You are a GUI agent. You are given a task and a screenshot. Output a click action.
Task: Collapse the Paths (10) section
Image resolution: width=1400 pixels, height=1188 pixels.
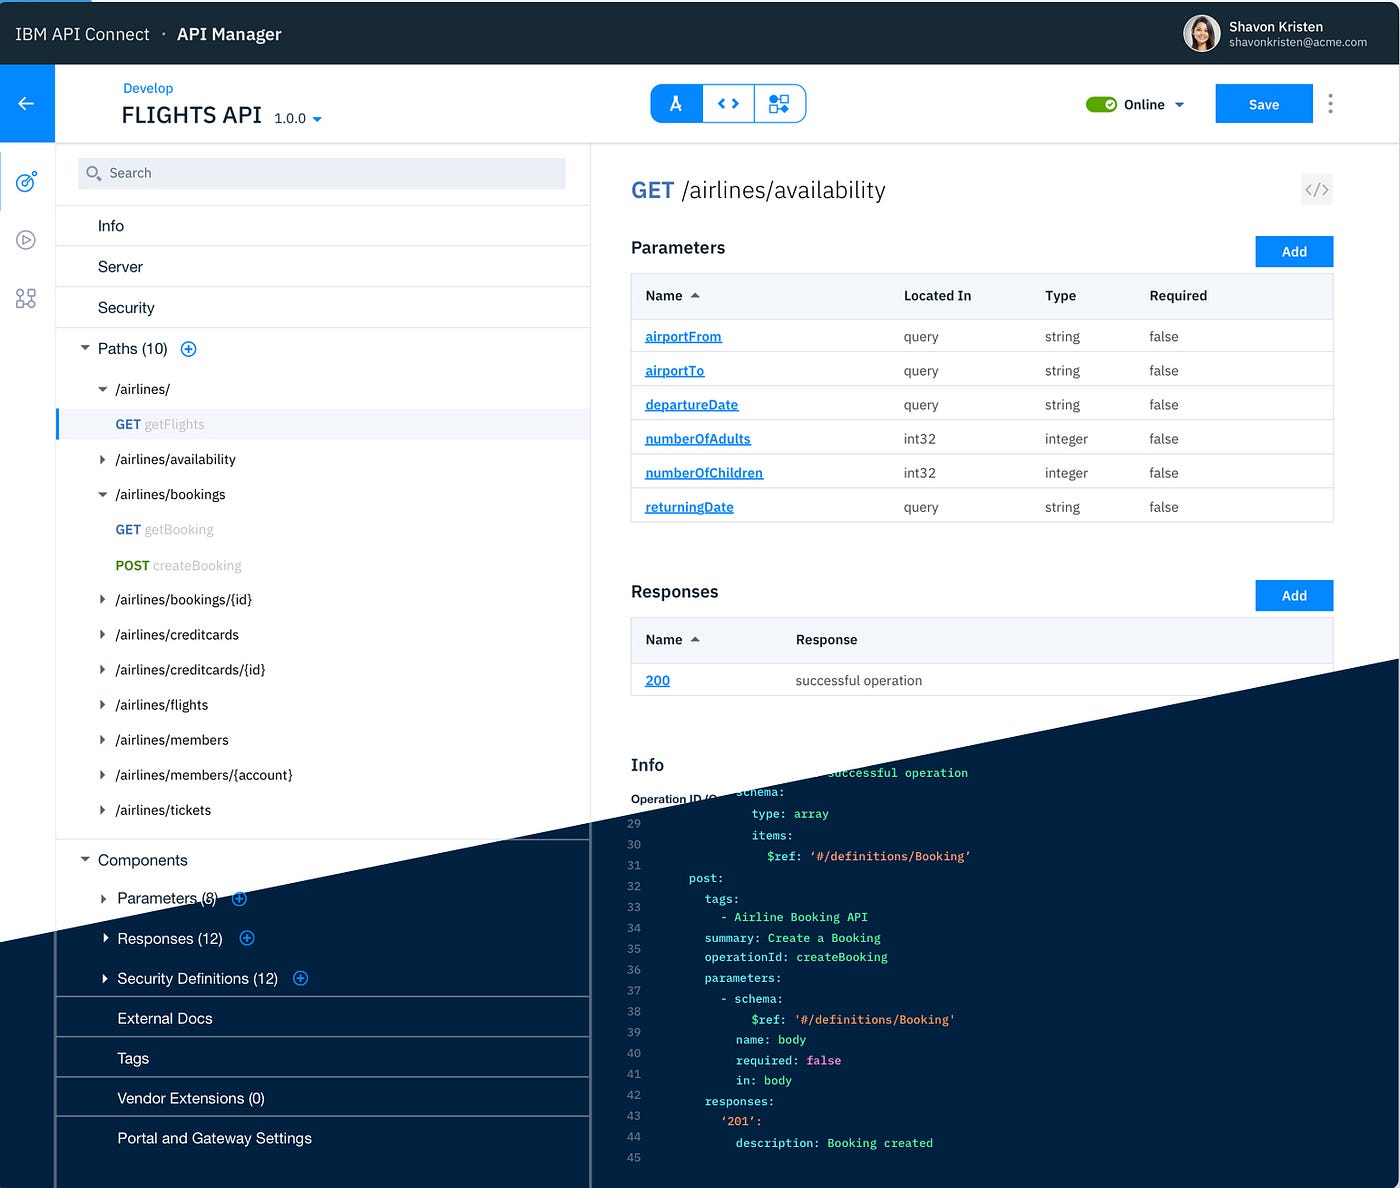pyautogui.click(x=84, y=348)
